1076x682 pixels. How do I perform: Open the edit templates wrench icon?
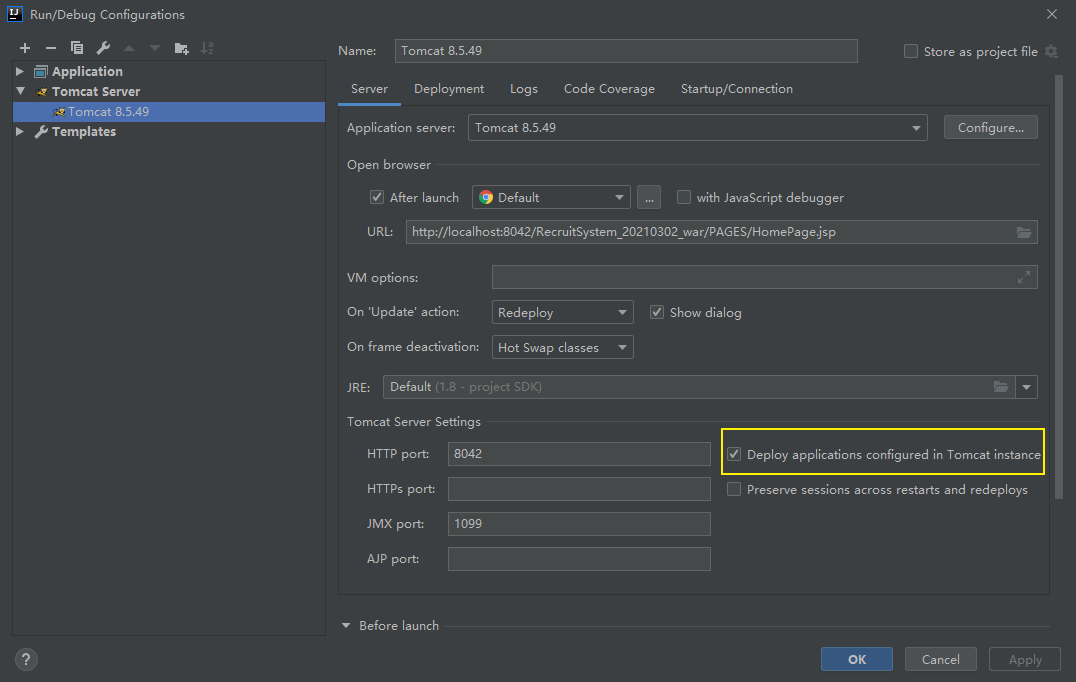click(103, 48)
